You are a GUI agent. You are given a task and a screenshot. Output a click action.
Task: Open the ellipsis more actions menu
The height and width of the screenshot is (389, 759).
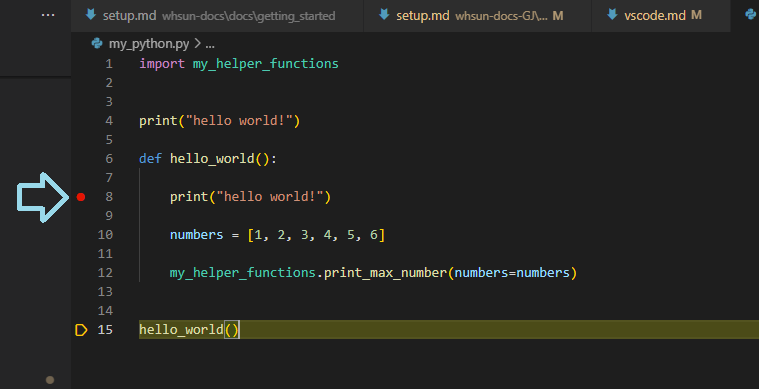click(x=48, y=15)
